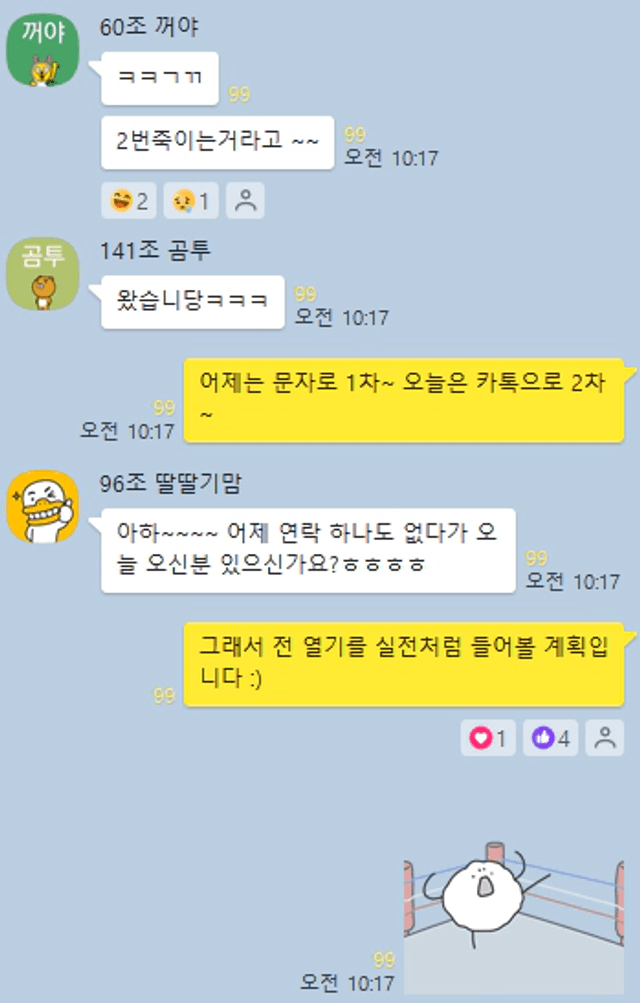Image resolution: width=640 pixels, height=1003 pixels.
Task: Select the yellow 어제는 문자로 1차 message bubble
Action: [404, 400]
